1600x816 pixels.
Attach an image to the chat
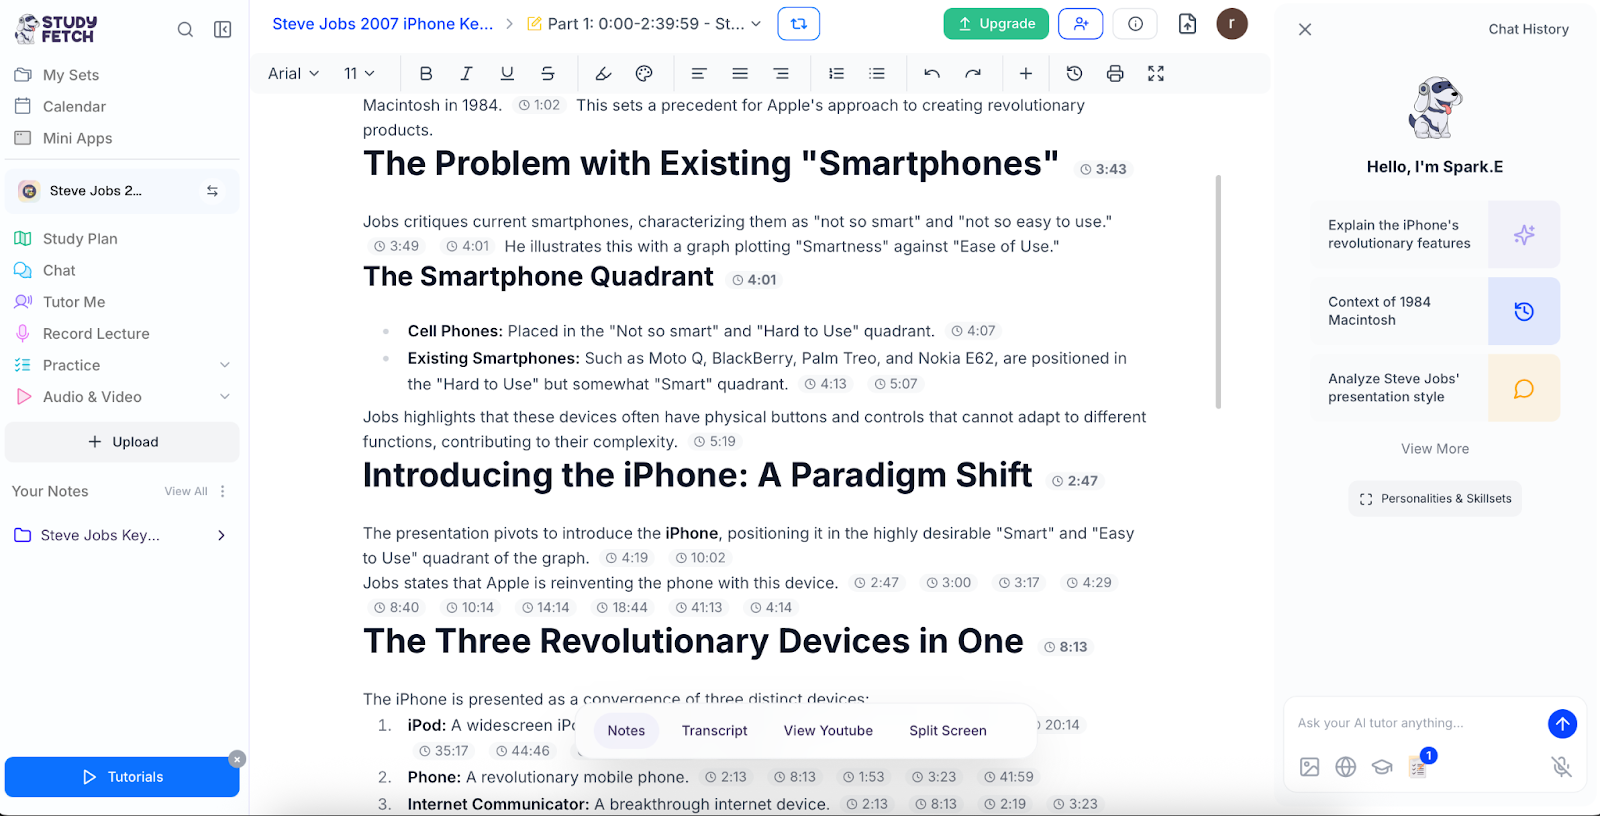pyautogui.click(x=1310, y=767)
